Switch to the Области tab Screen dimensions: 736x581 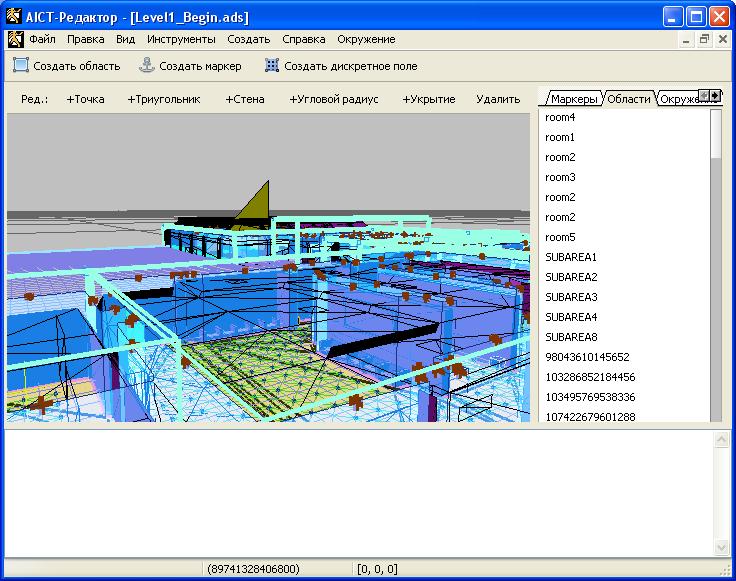pyautogui.click(x=629, y=99)
